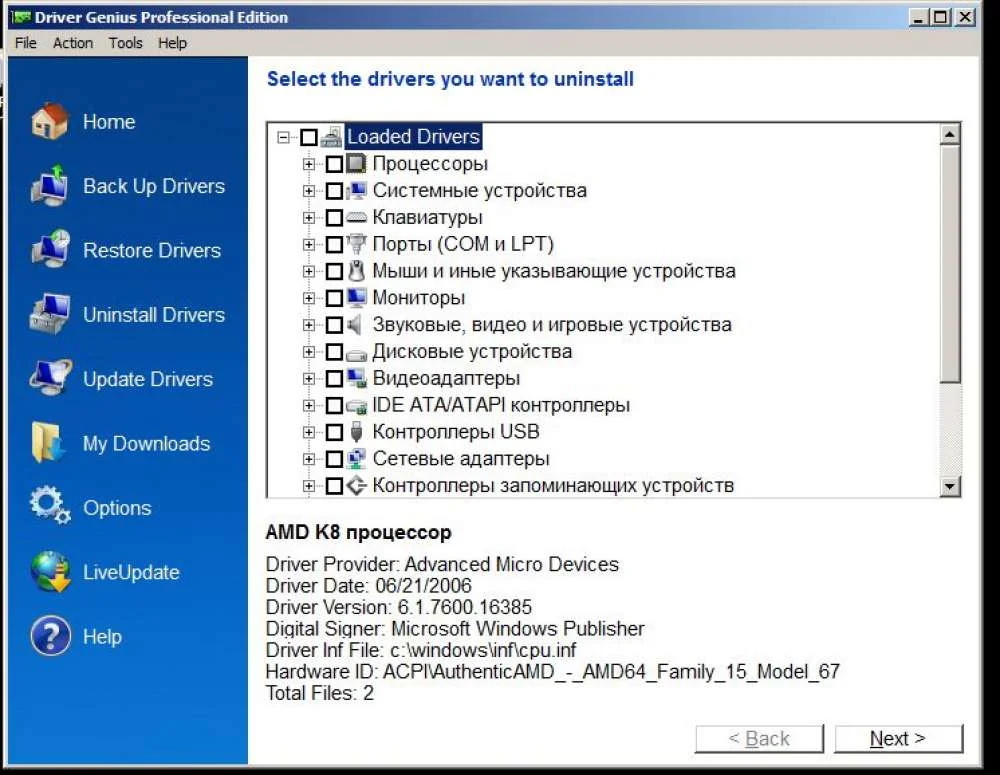This screenshot has height=775, width=1000.
Task: Click the Home house icon
Action: coord(49,121)
